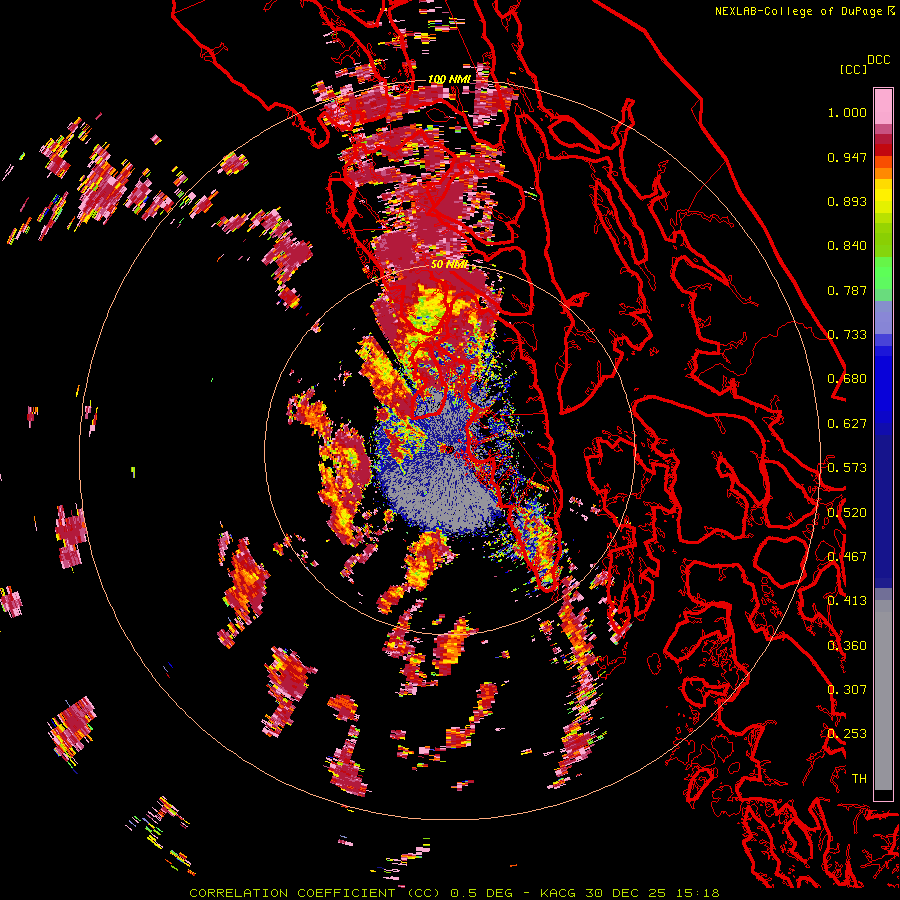Click the 0.307 scale value
This screenshot has height=900, width=900.
[x=847, y=690]
